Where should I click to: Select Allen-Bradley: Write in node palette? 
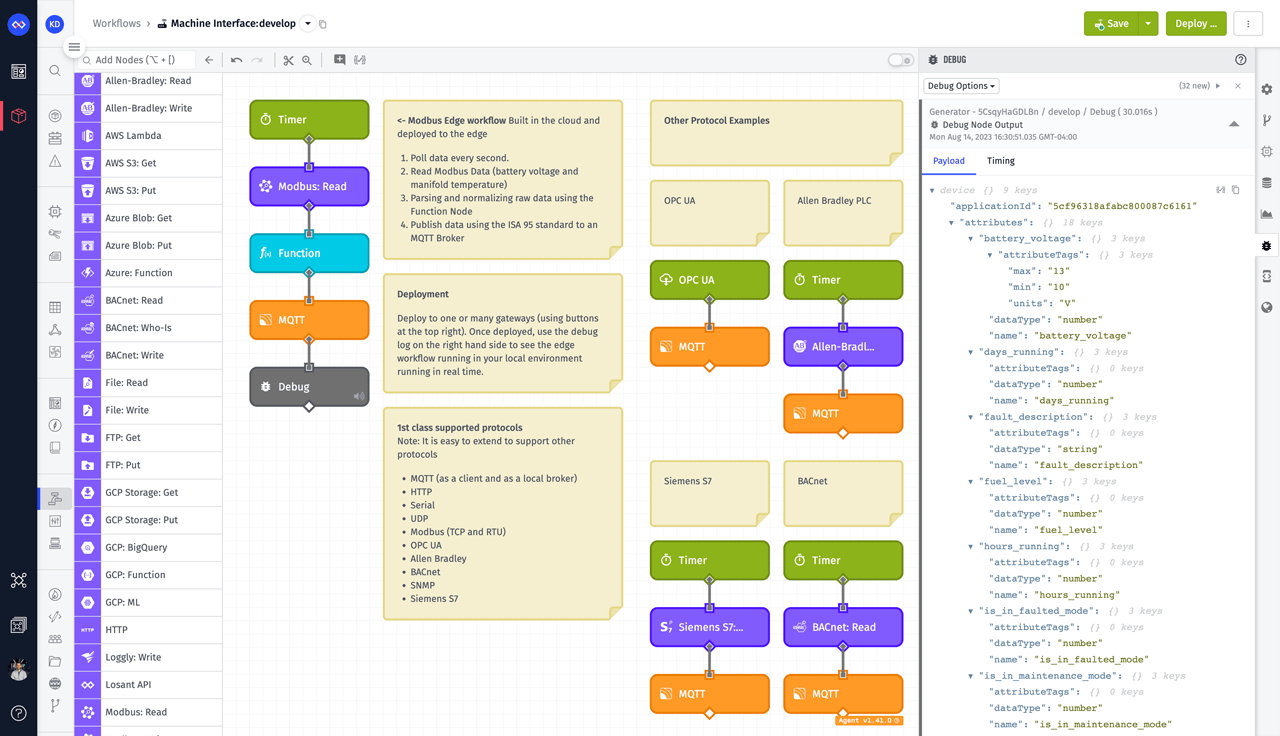(x=148, y=108)
